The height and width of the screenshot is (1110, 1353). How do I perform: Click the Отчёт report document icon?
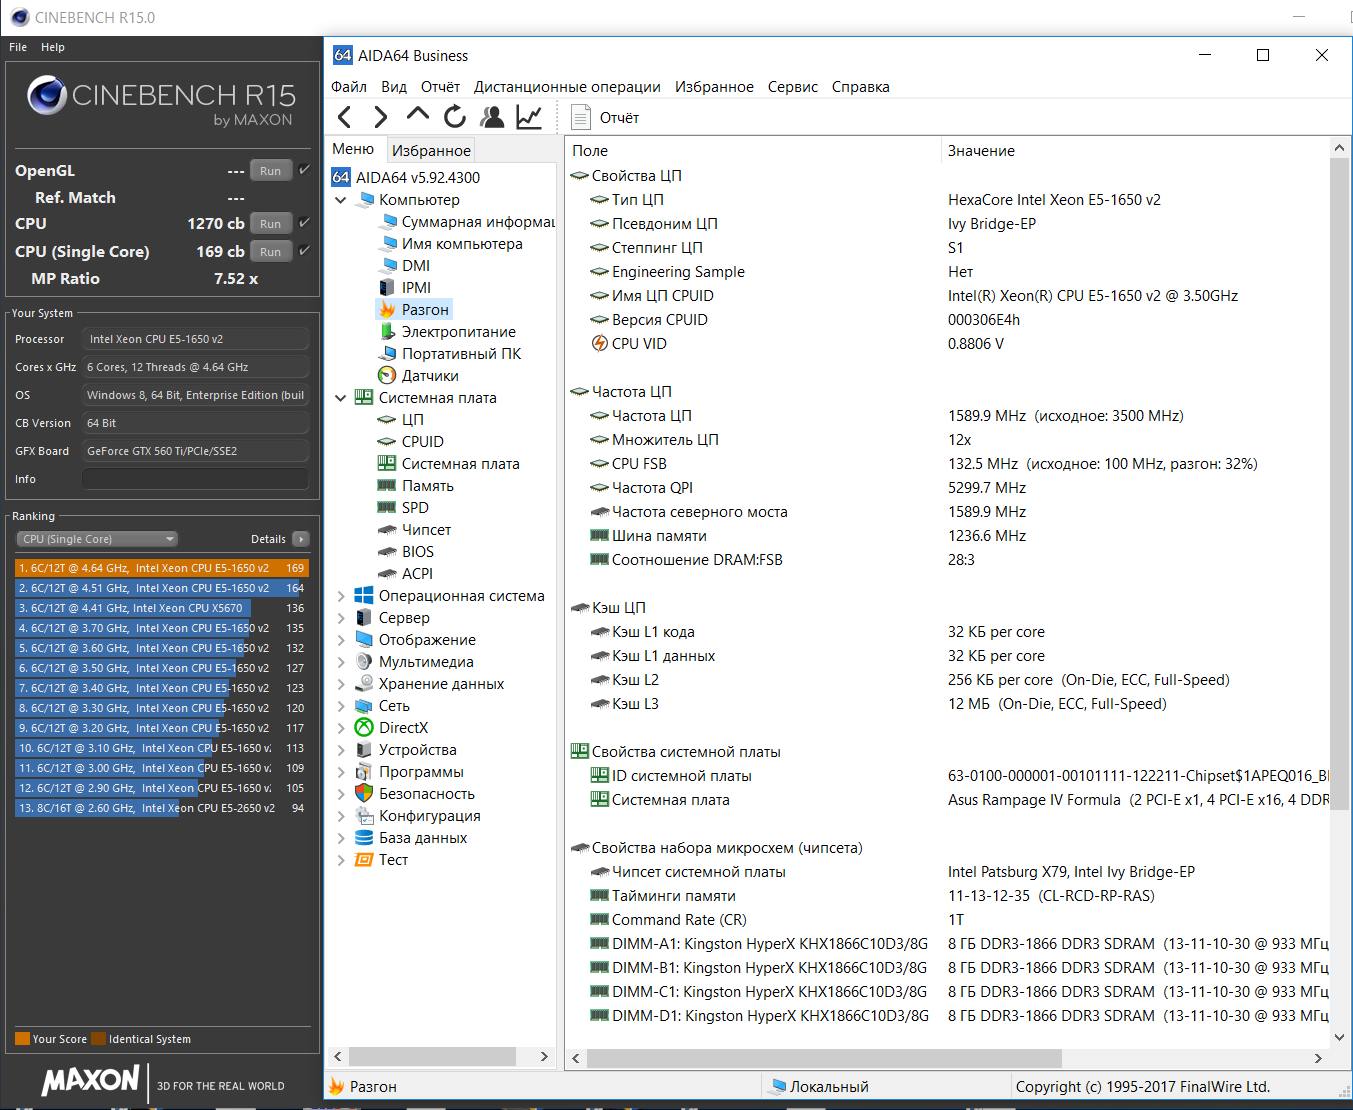580,118
